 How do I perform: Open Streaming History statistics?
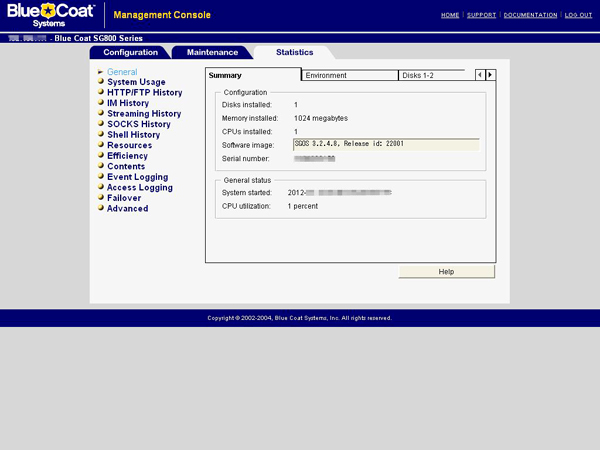[x=144, y=114]
